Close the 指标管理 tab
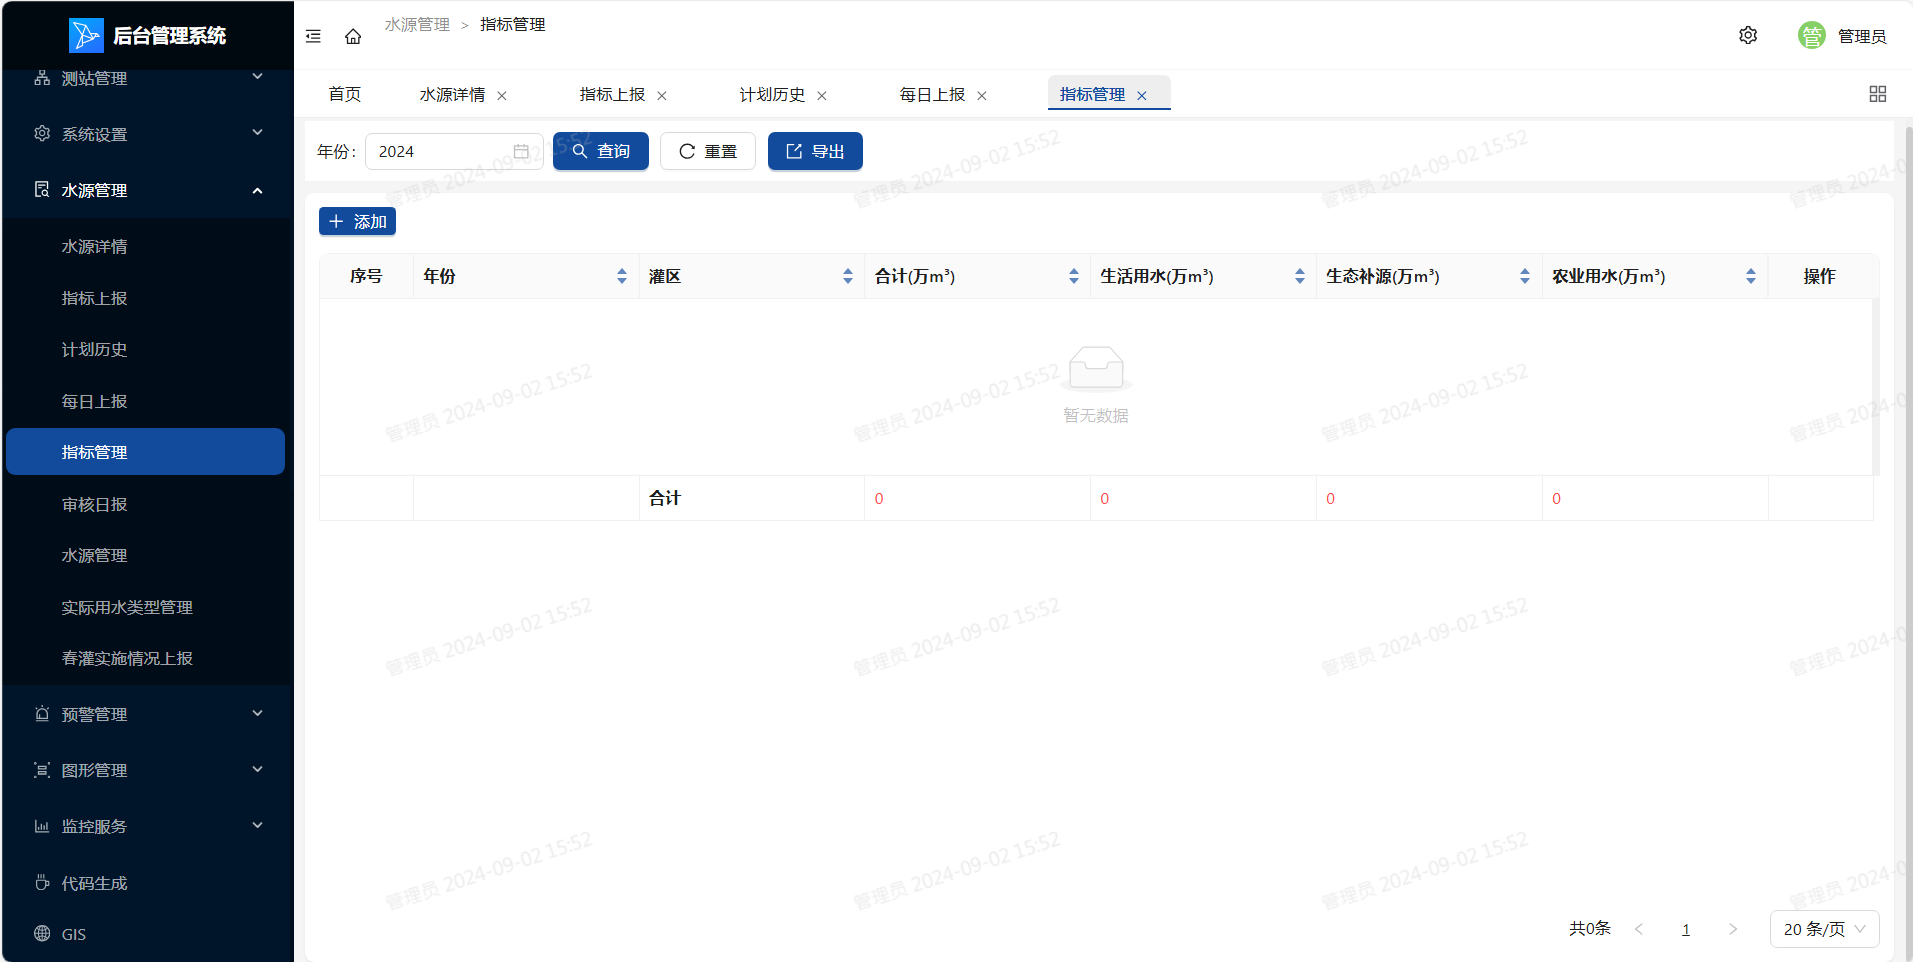The height and width of the screenshot is (962, 1913). pos(1142,96)
